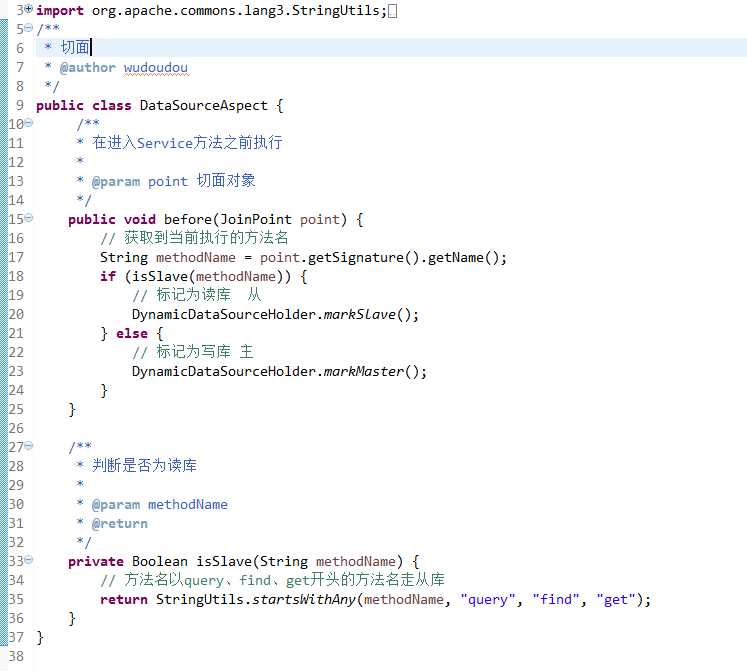Click the markSlave method call
747x671 pixels.
360,315
